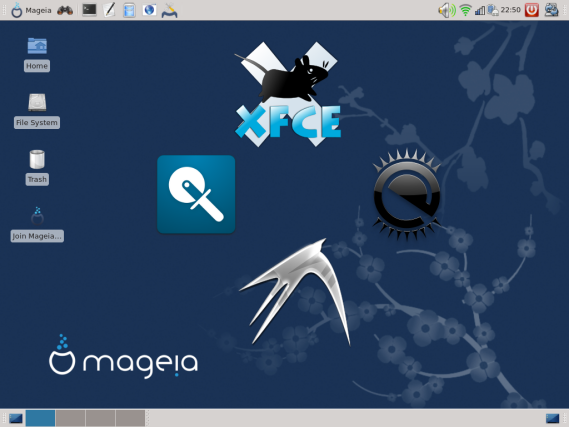Viewport: 569px width, 427px height.
Task: Switch to the fourth workspace
Action: pyautogui.click(x=130, y=418)
